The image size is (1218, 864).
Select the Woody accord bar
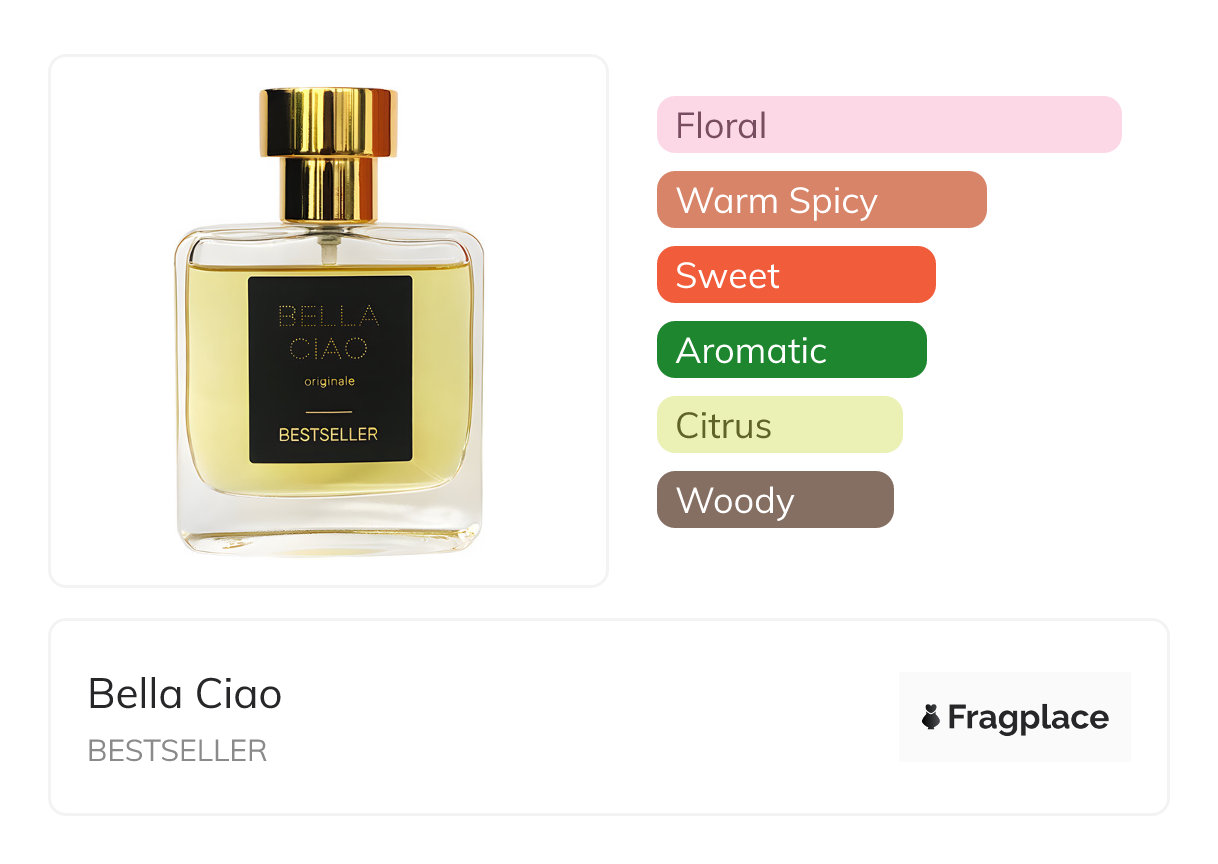click(x=775, y=500)
